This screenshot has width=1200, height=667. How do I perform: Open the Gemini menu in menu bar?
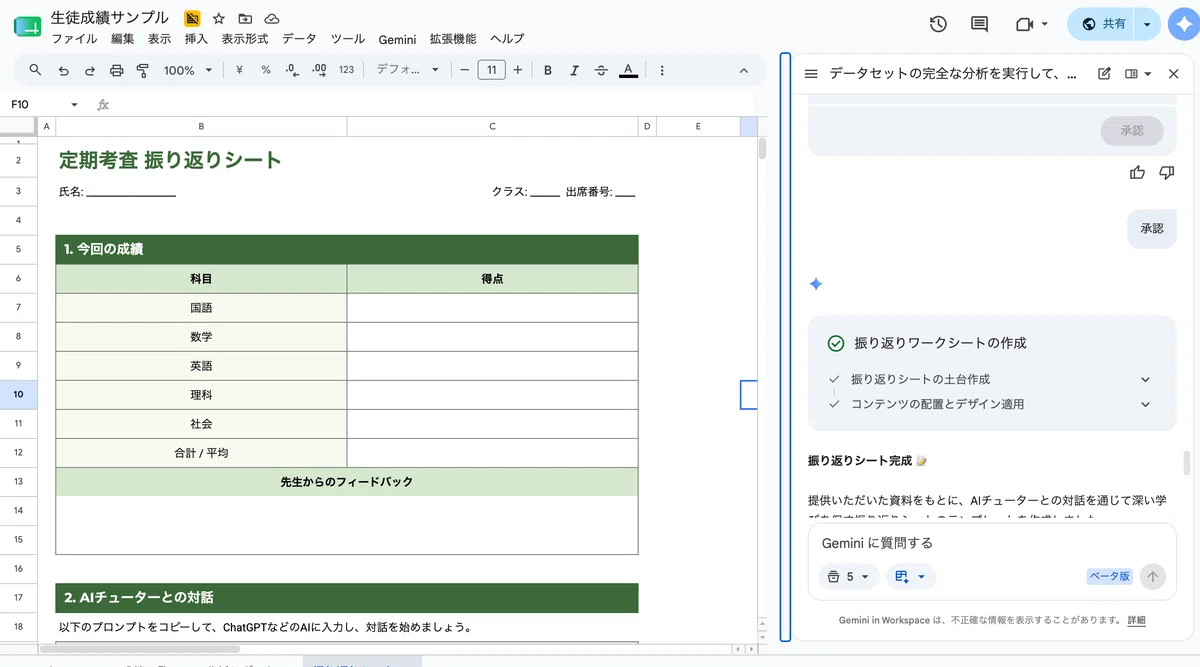pyautogui.click(x=397, y=39)
